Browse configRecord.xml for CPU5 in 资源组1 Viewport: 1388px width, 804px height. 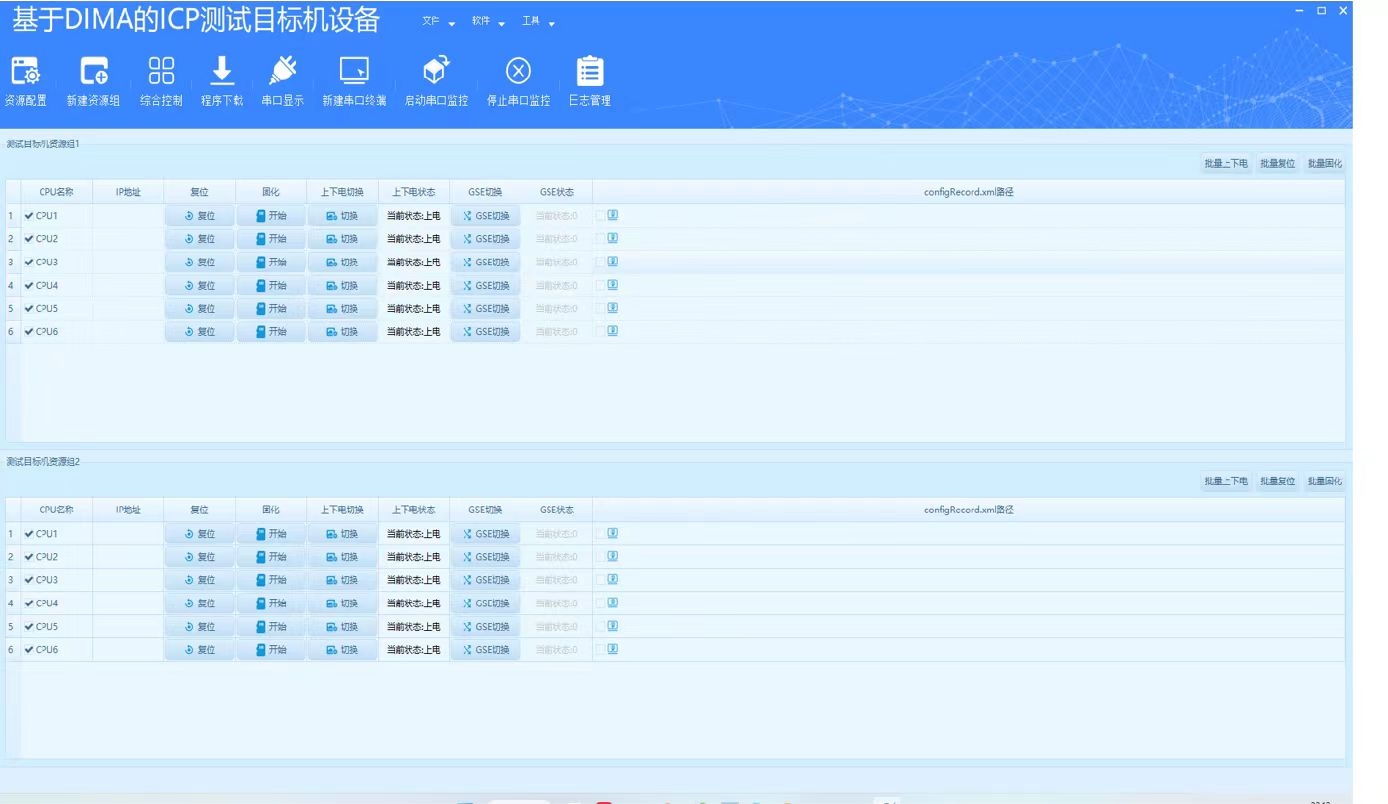[613, 307]
